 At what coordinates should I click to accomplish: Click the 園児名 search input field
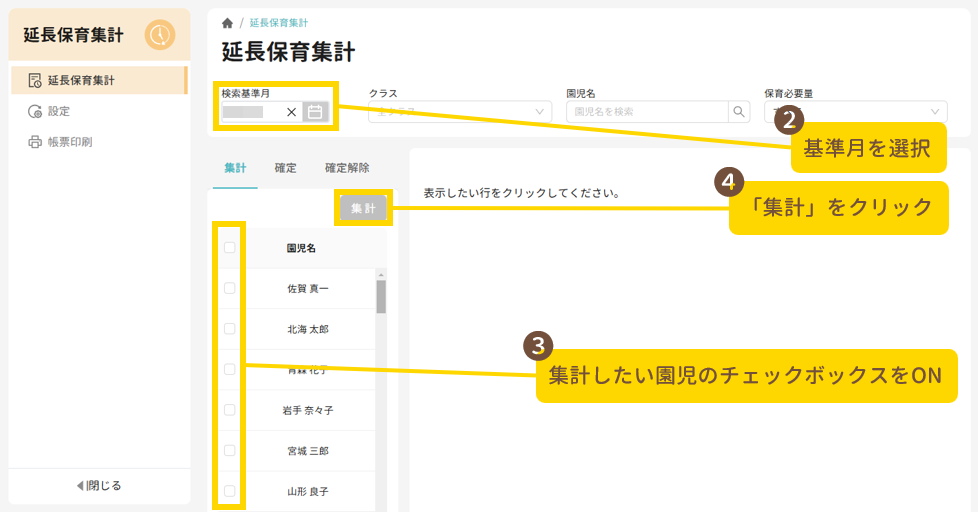pos(646,112)
